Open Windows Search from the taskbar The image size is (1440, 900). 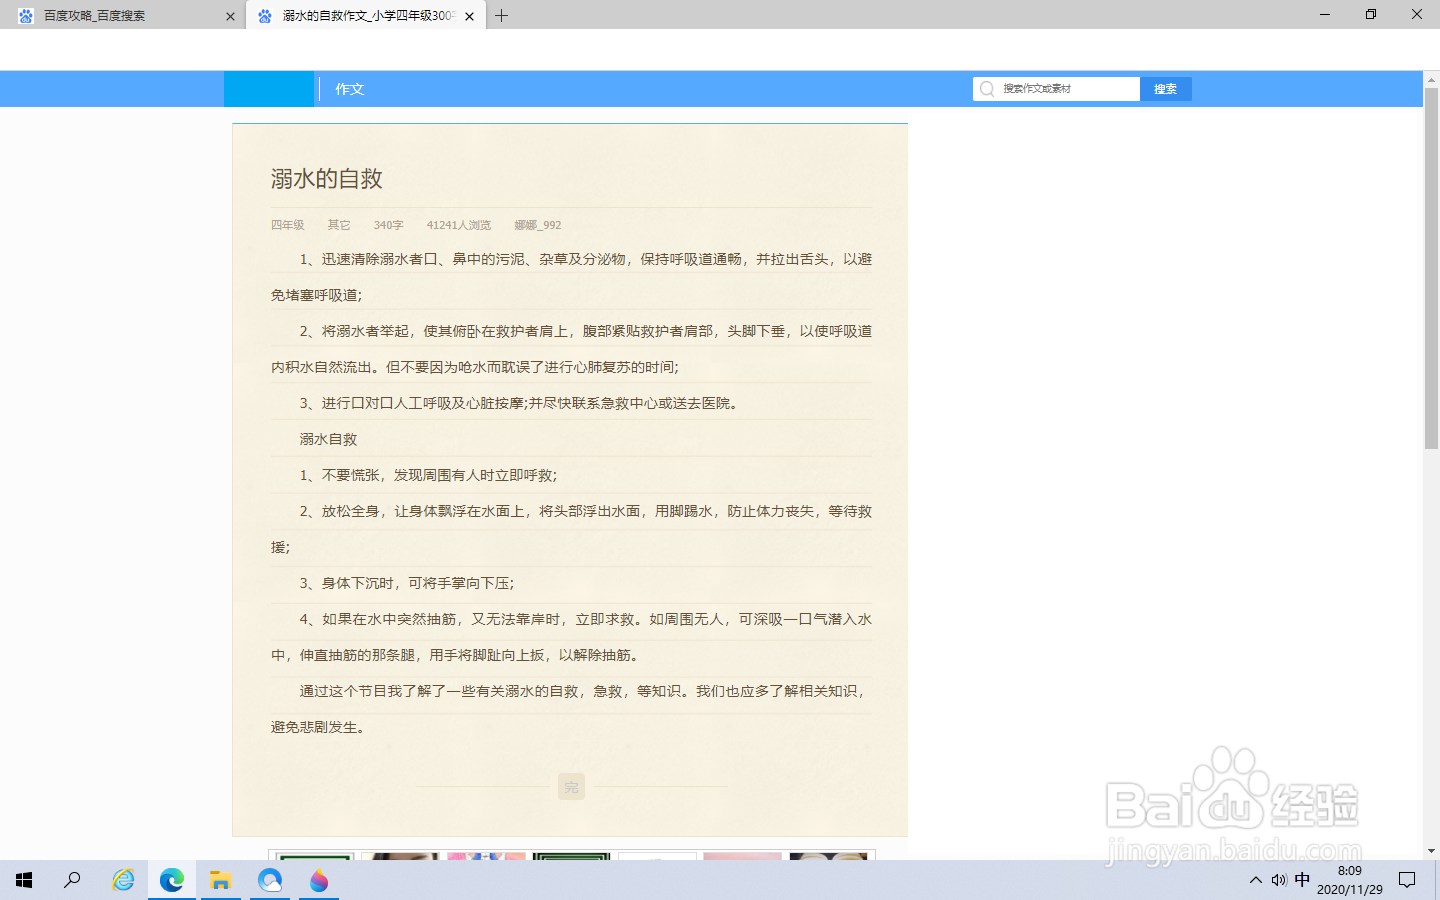(71, 880)
